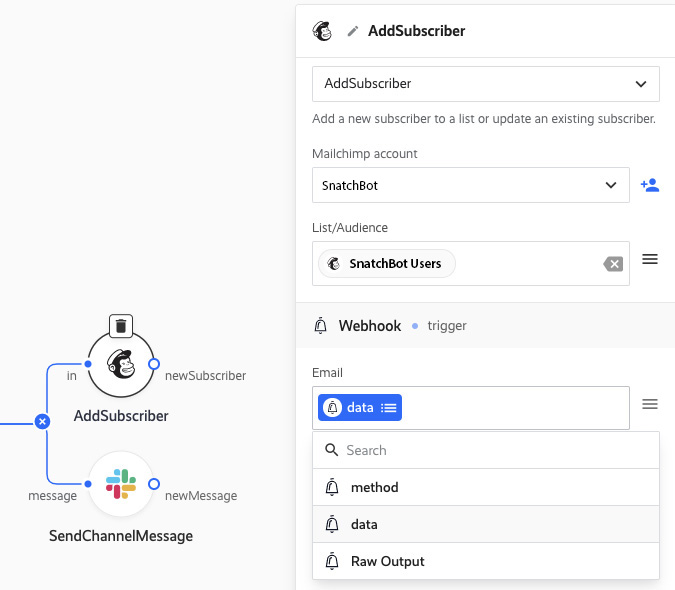Image resolution: width=675 pixels, height=590 pixels.
Task: Click the Mailchimp icon inside SnatchBot Users chip
Action: pyautogui.click(x=334, y=263)
